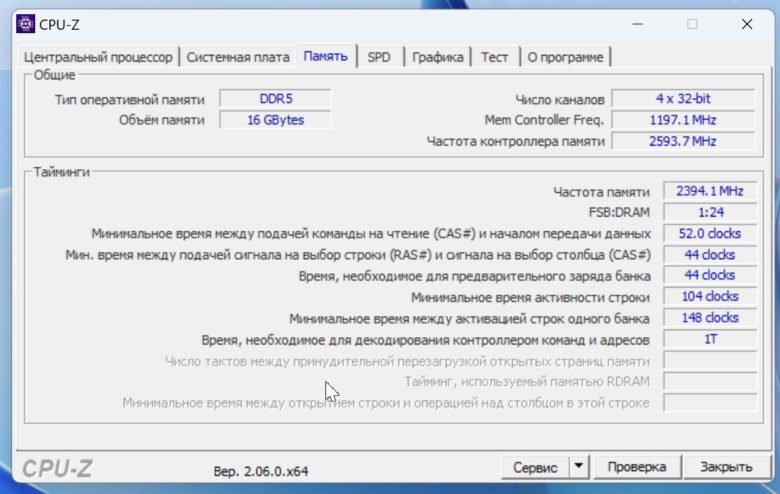Screen dimensions: 780x494
Task: Minimize the CPU-Z window
Action: pos(637,24)
